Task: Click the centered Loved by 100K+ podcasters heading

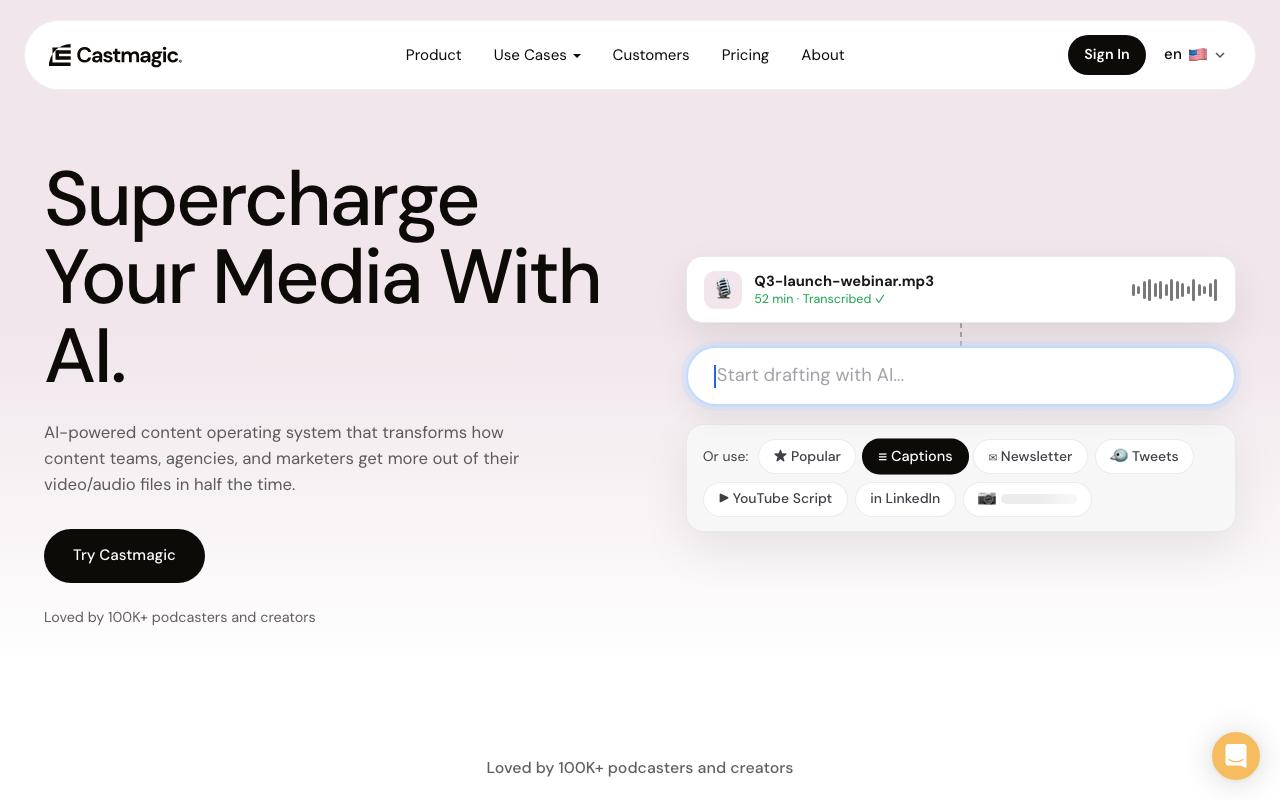Action: (x=640, y=768)
